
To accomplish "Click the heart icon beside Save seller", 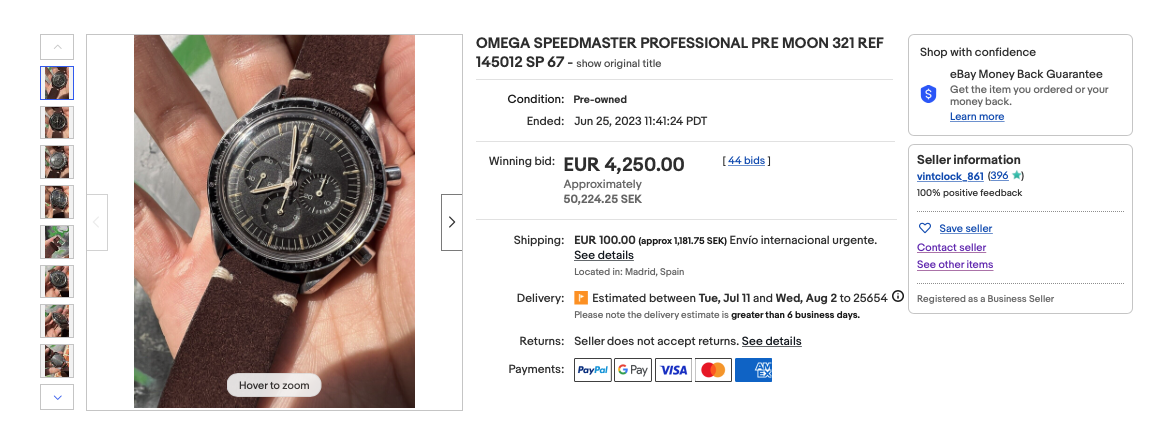I will click(x=924, y=229).
